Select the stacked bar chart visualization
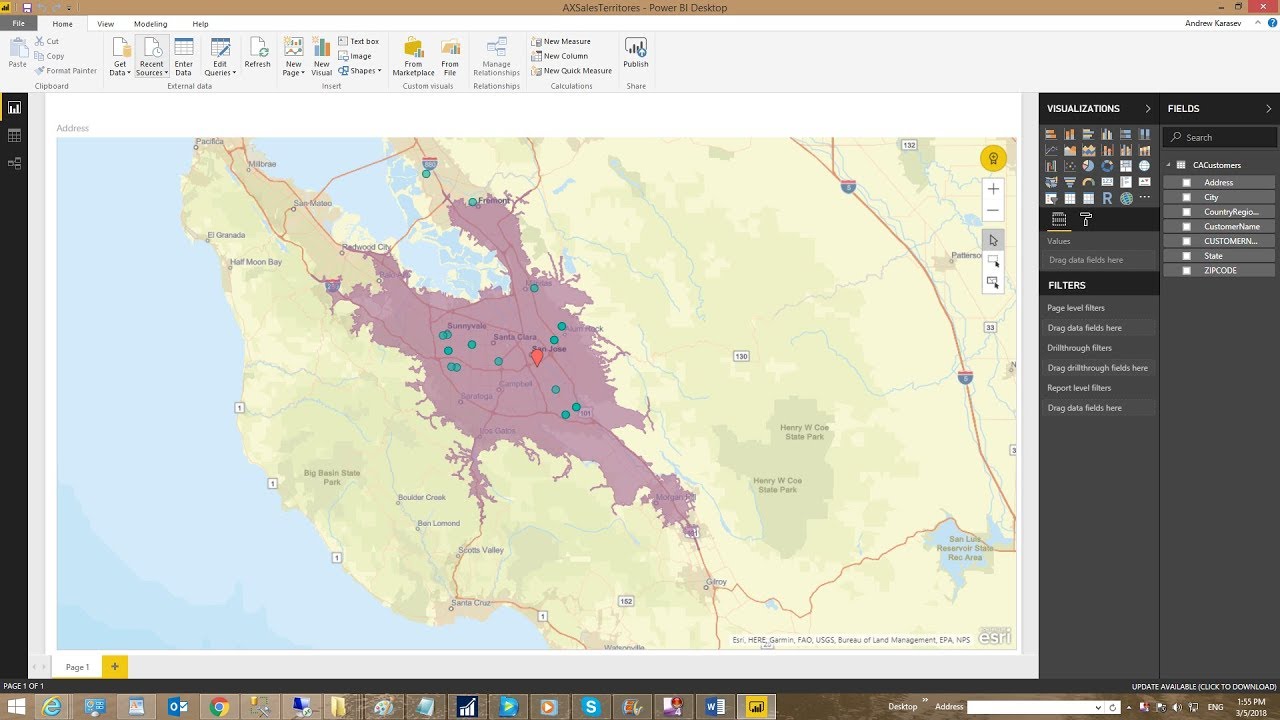This screenshot has width=1280, height=720. [1051, 134]
